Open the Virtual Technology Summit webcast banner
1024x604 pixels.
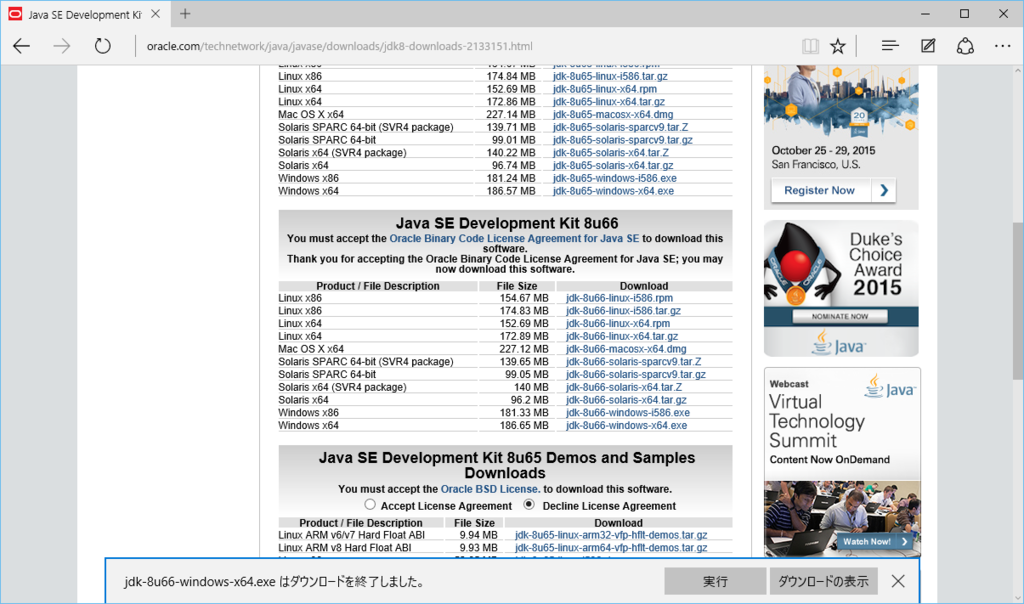tap(842, 462)
